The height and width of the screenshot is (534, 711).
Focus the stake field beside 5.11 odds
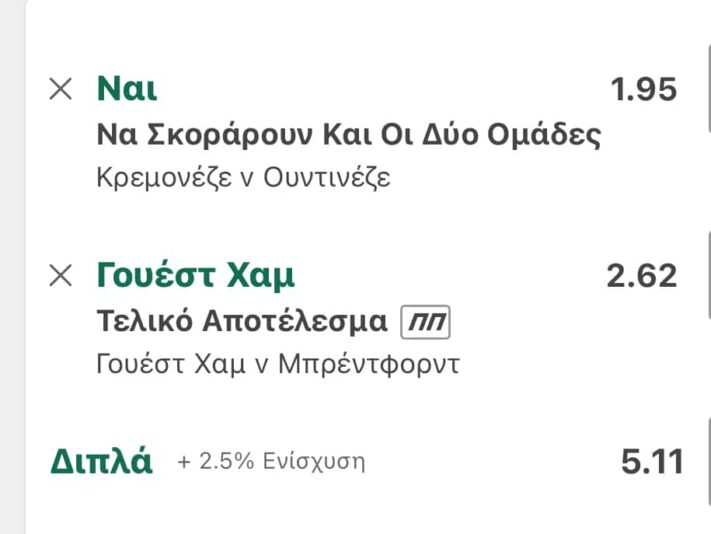tap(706, 462)
